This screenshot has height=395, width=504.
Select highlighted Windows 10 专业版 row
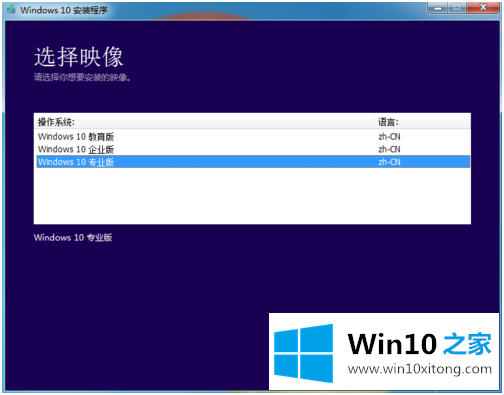click(253, 162)
